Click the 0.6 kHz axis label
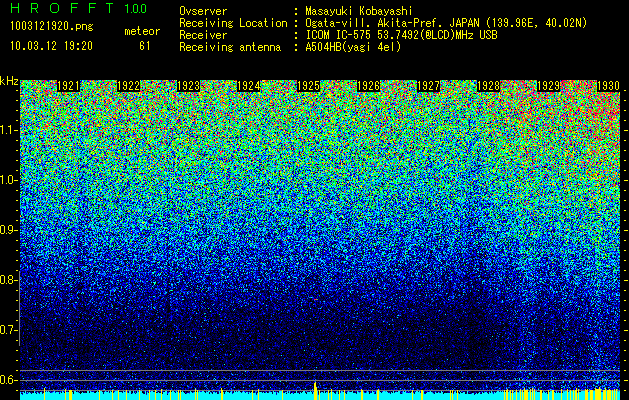The height and width of the screenshot is (400, 629). [x=7, y=380]
